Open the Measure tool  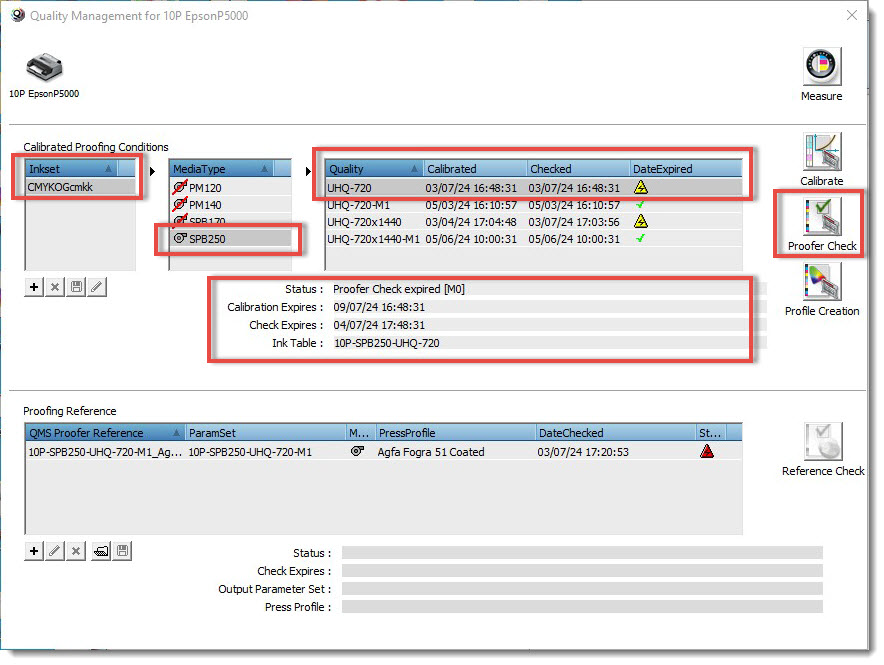coord(820,68)
